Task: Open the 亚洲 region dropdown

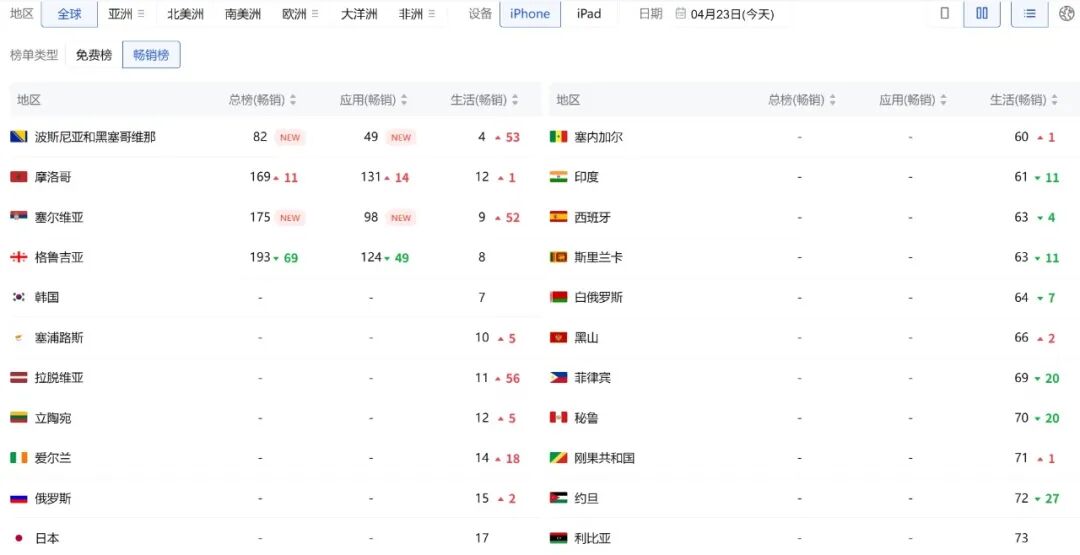Action: (126, 14)
